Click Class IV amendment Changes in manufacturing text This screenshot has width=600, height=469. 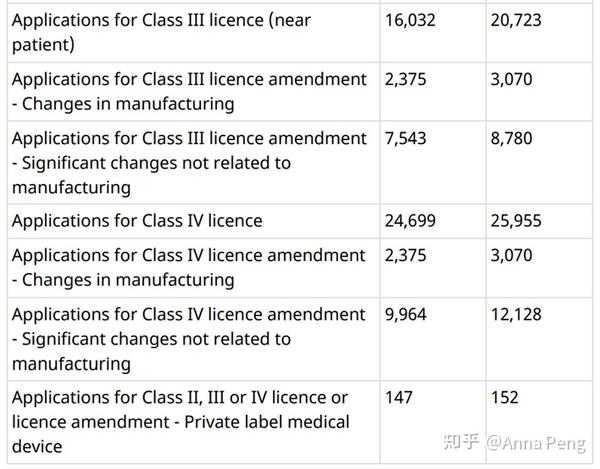tap(188, 267)
